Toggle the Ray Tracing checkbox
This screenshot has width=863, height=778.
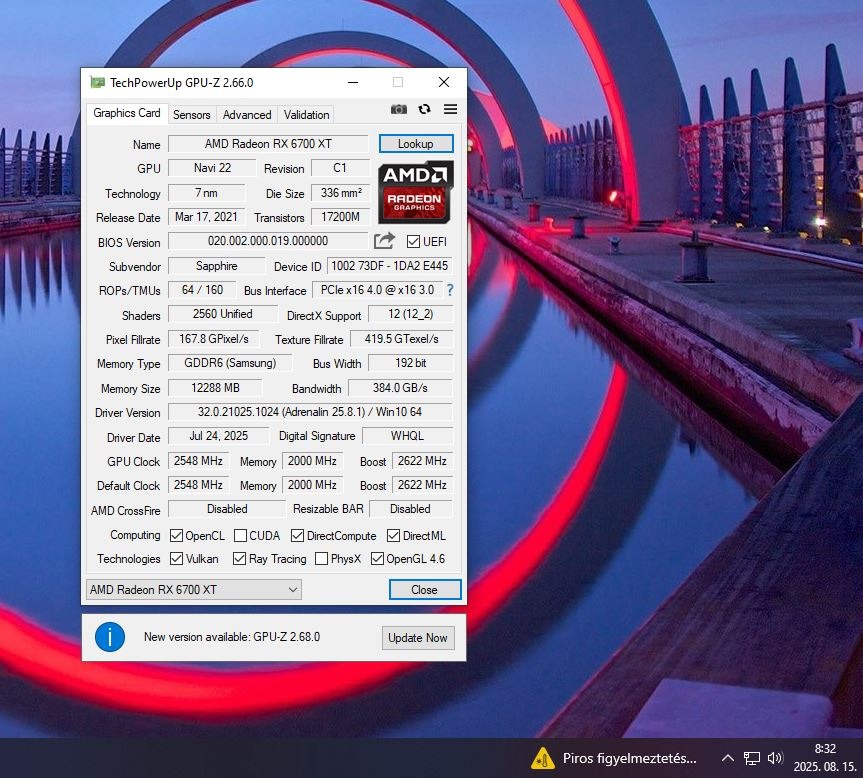point(239,558)
